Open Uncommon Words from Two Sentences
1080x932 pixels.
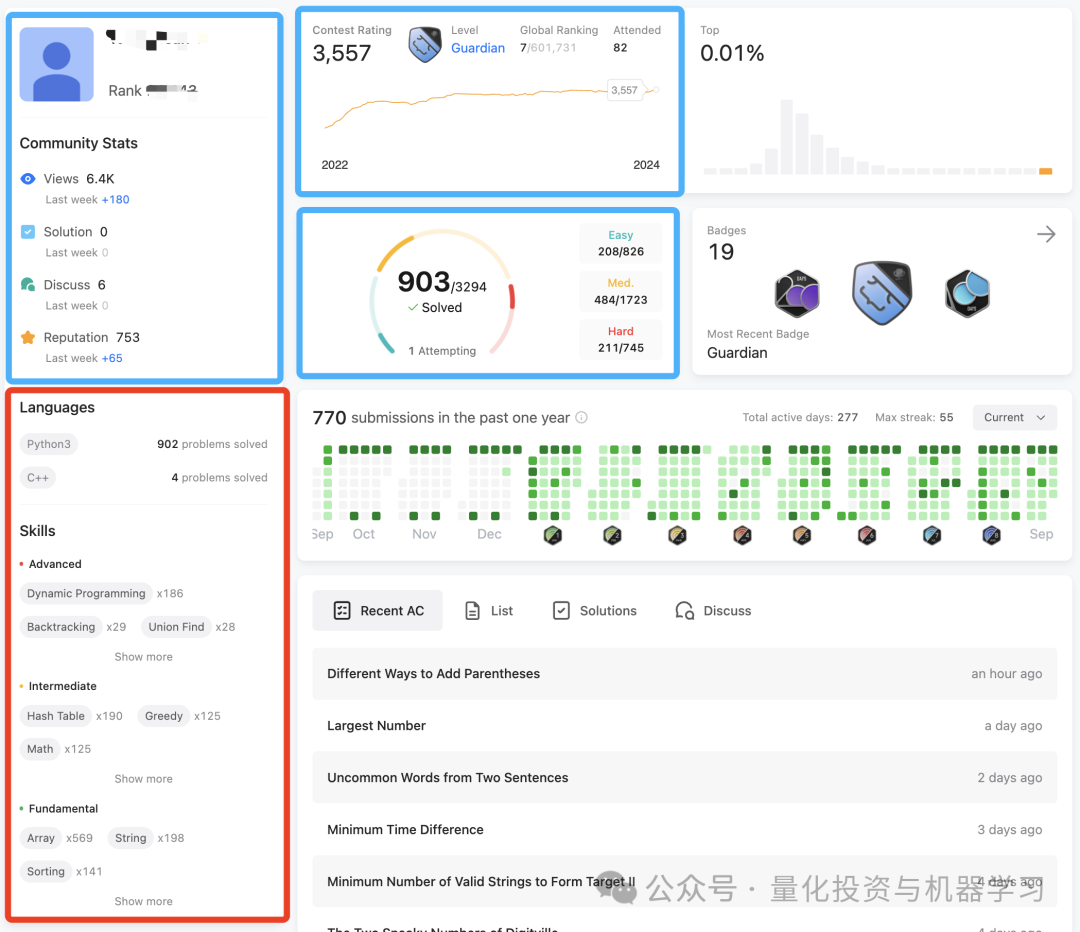[x=684, y=778]
